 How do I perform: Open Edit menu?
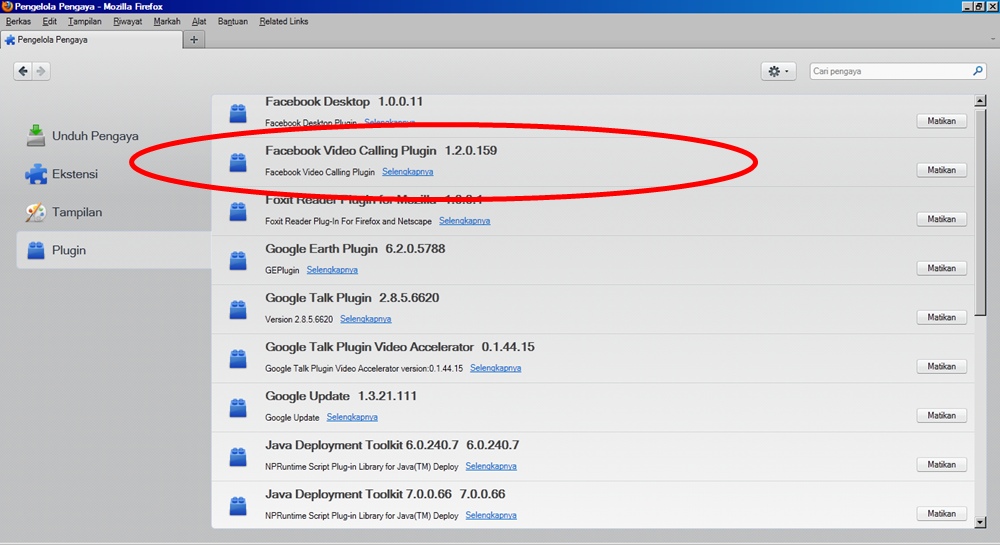point(50,21)
